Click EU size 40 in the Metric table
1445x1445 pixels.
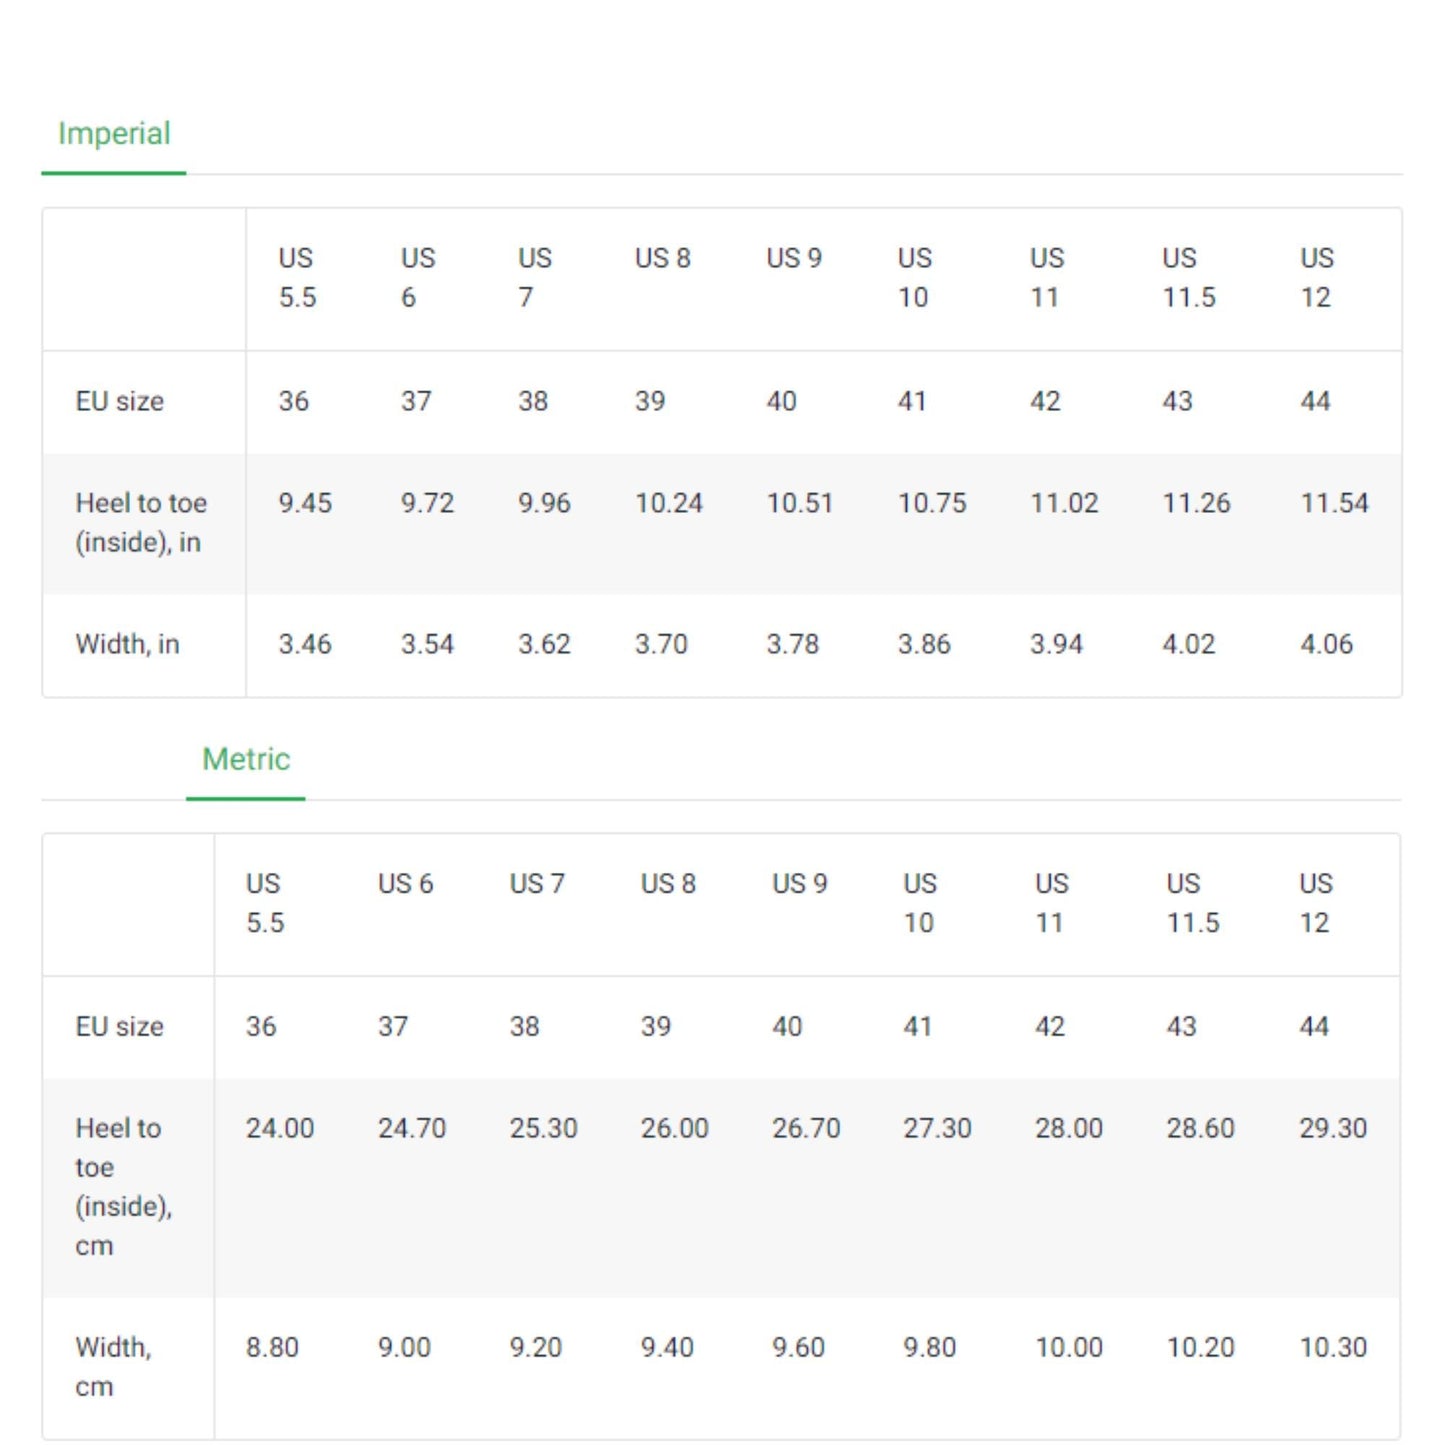coord(788,1027)
